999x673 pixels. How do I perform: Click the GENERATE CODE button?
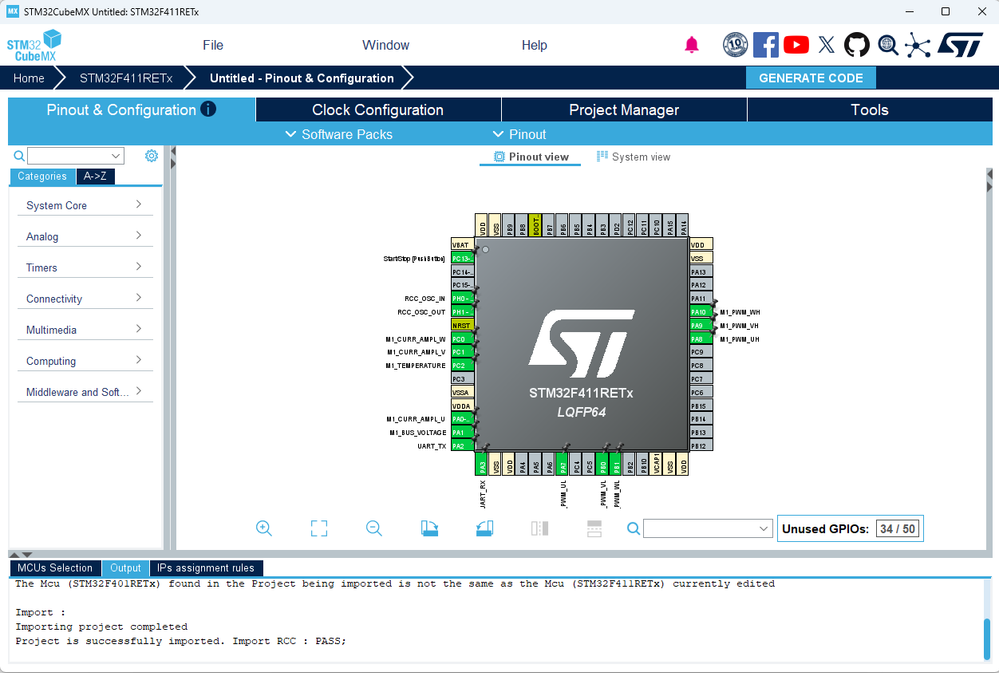point(810,78)
